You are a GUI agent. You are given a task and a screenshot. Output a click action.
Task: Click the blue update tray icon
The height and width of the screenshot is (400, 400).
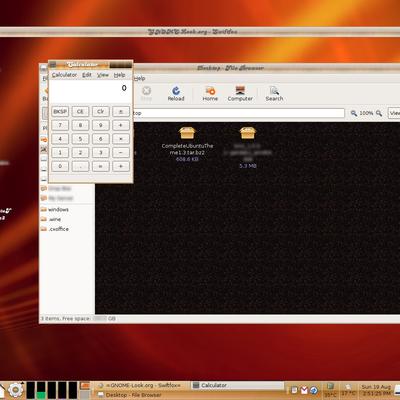[x=314, y=390]
